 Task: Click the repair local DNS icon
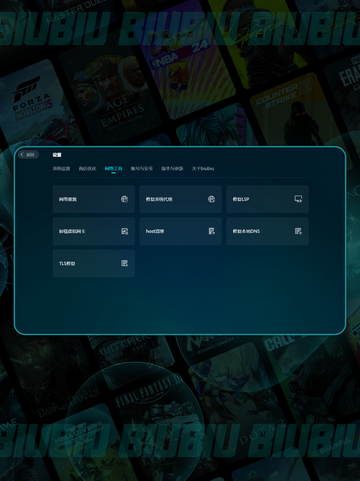click(298, 231)
